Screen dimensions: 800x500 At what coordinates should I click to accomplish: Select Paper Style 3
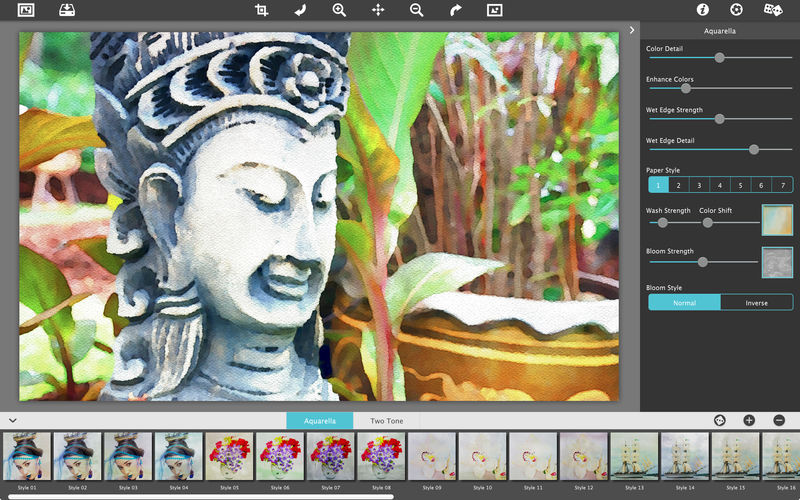(699, 185)
